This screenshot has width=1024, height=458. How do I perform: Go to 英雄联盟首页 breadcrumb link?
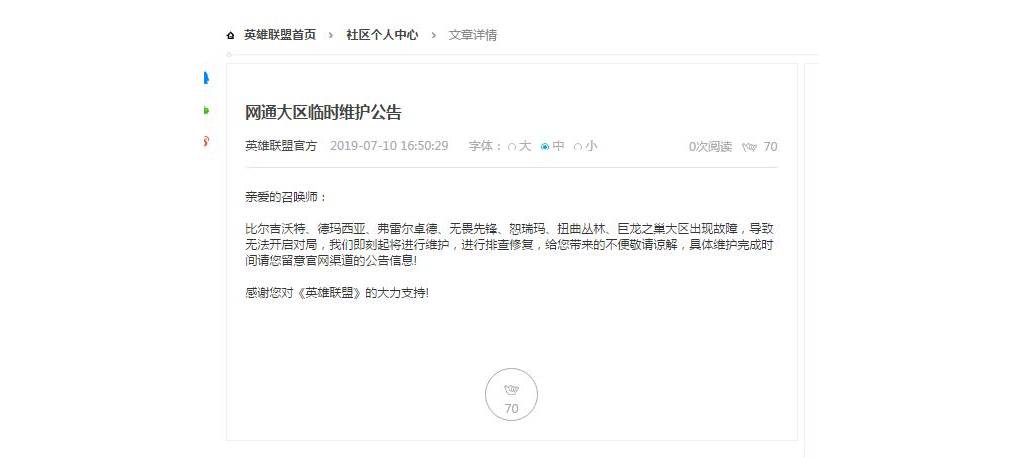[x=280, y=35]
